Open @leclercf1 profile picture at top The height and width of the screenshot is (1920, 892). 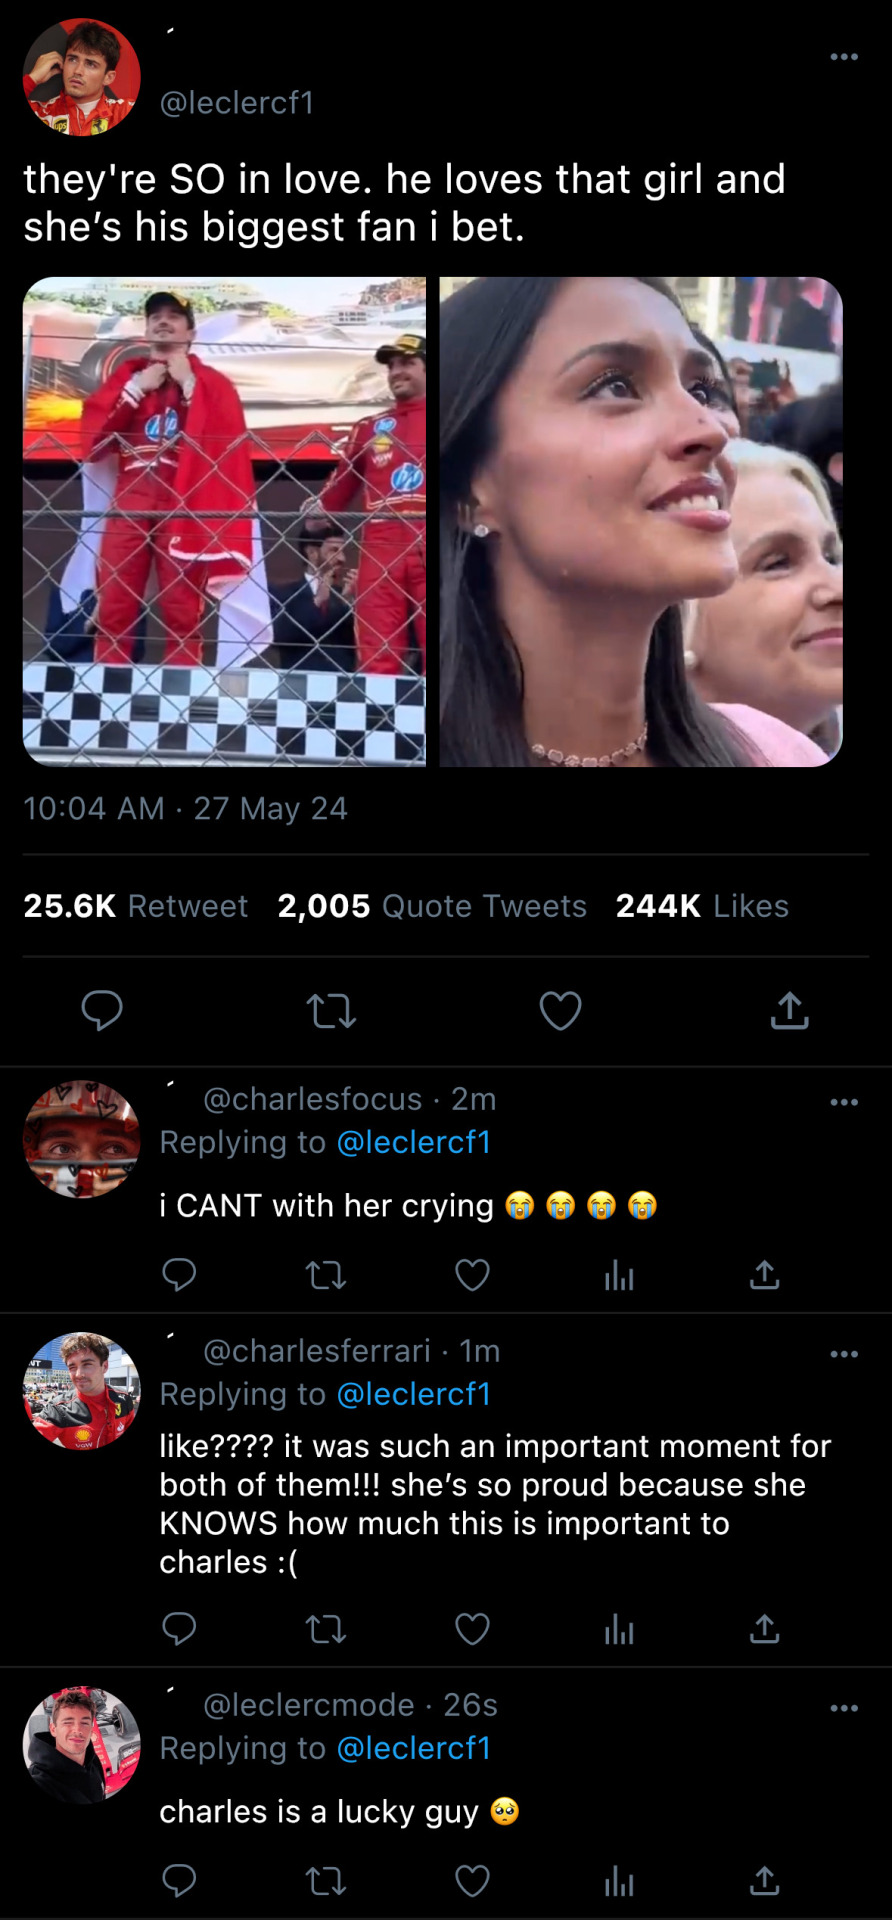[82, 77]
